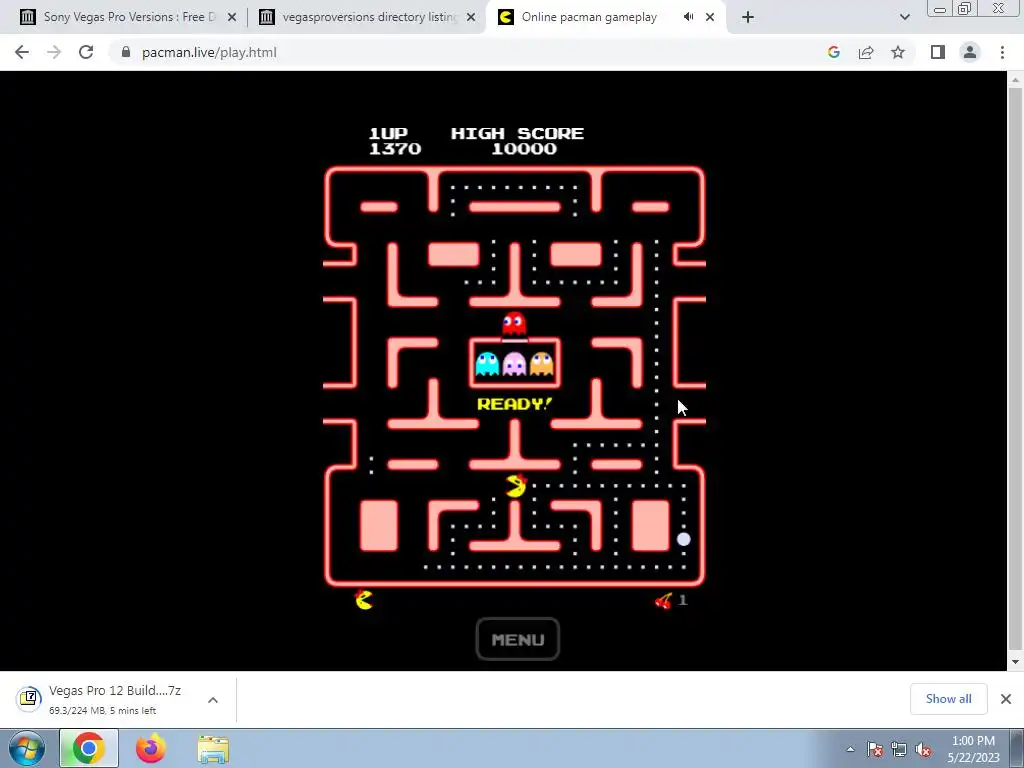Image resolution: width=1024 pixels, height=768 pixels.
Task: Switch to vegasproversions directory listing tab
Action: click(369, 17)
